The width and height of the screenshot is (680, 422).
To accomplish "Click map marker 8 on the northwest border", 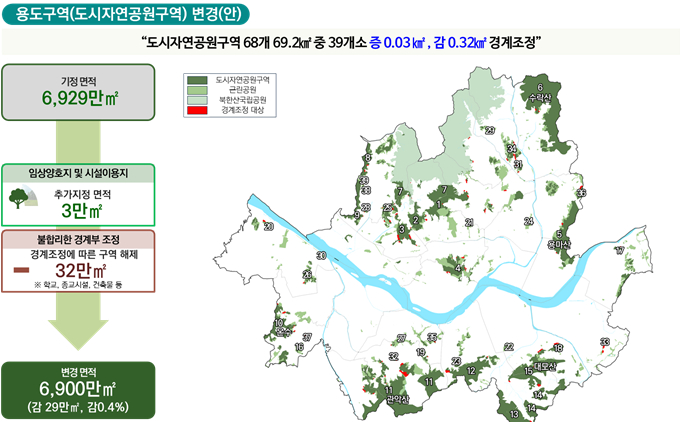I will click(368, 158).
